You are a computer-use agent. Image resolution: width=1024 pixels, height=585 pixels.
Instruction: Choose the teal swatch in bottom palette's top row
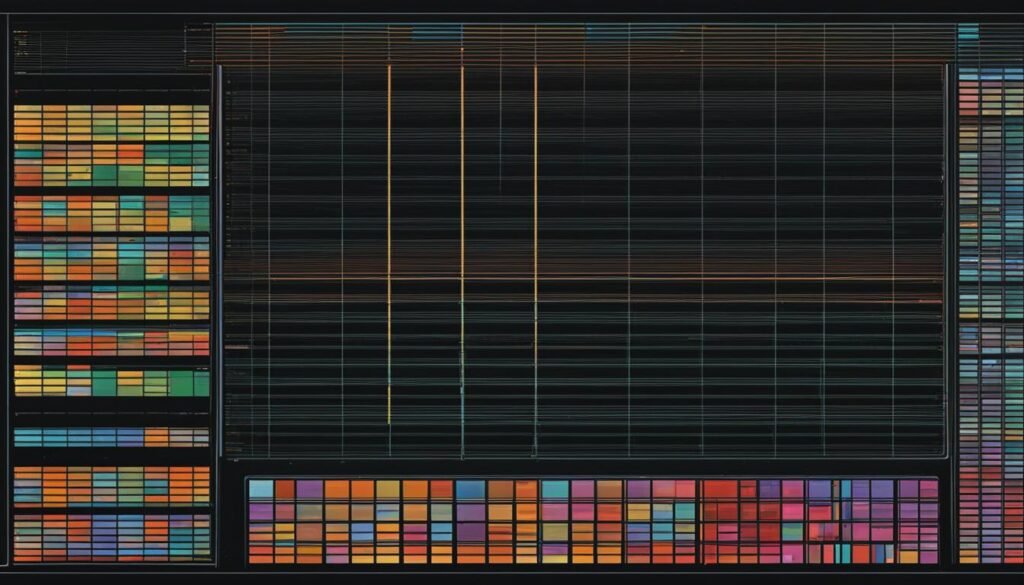tap(555, 489)
